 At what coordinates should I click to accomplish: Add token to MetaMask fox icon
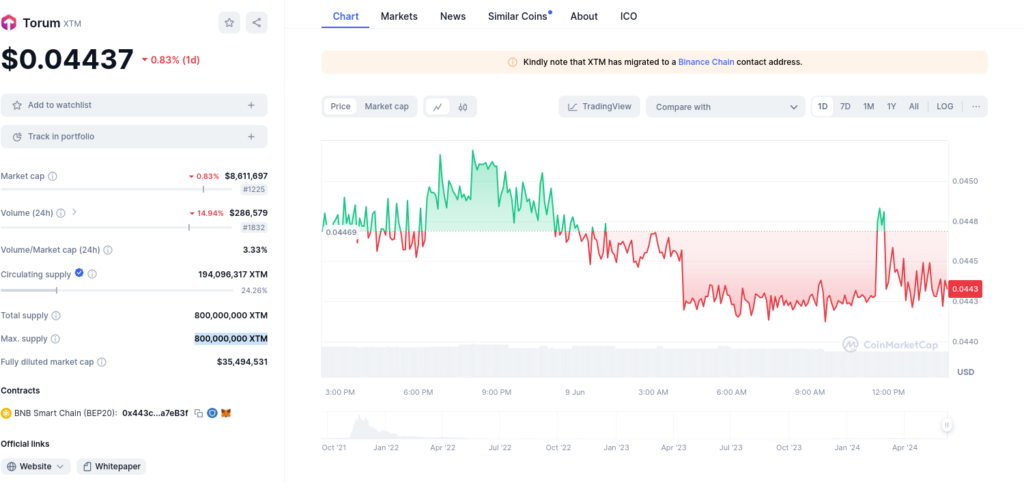tap(226, 413)
